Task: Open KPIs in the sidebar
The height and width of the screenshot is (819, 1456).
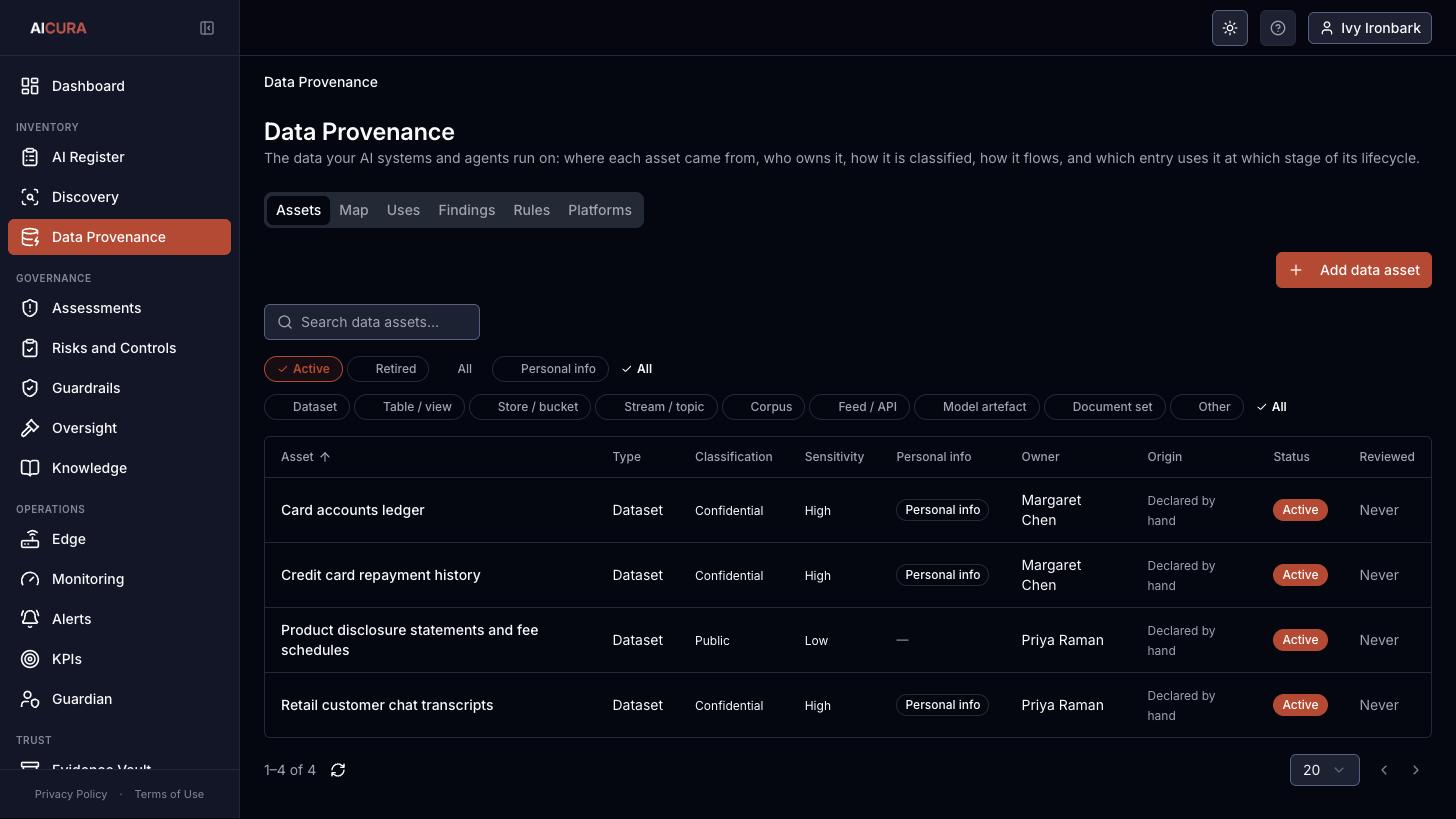Action: click(x=119, y=659)
